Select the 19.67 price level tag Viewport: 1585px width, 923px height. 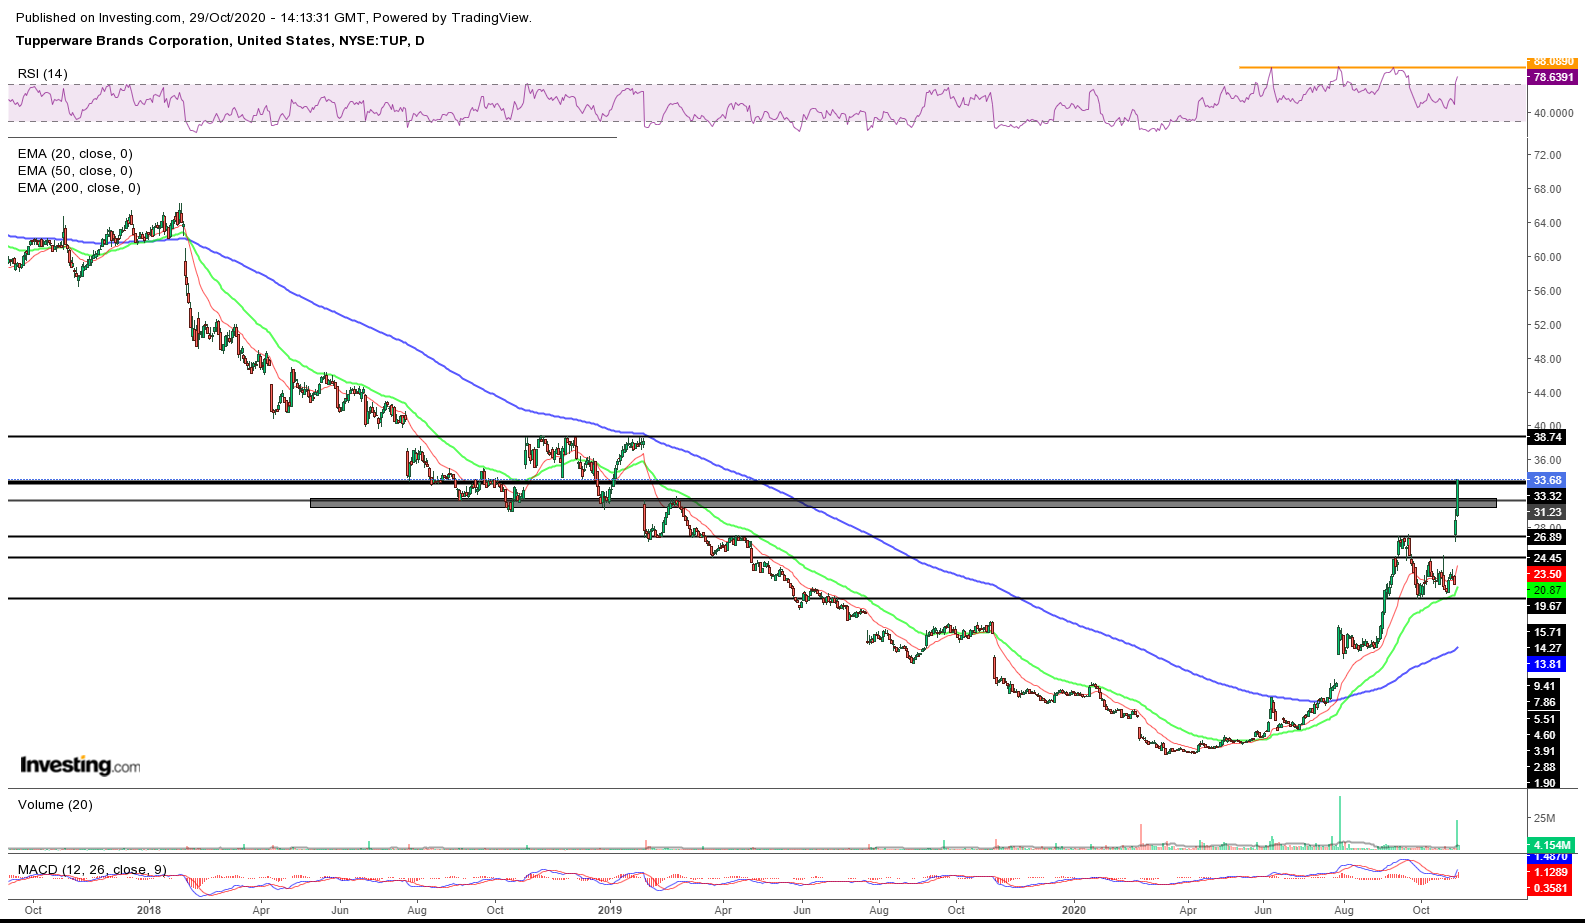pyautogui.click(x=1547, y=606)
